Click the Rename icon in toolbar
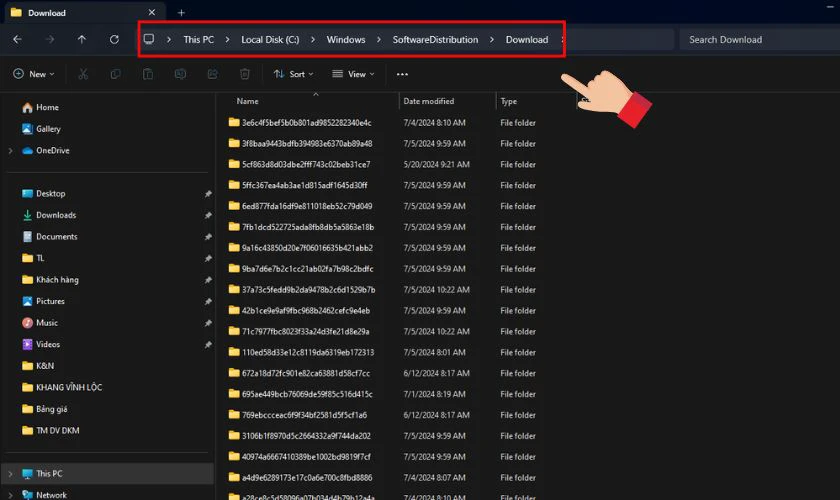The width and height of the screenshot is (840, 500). click(180, 74)
